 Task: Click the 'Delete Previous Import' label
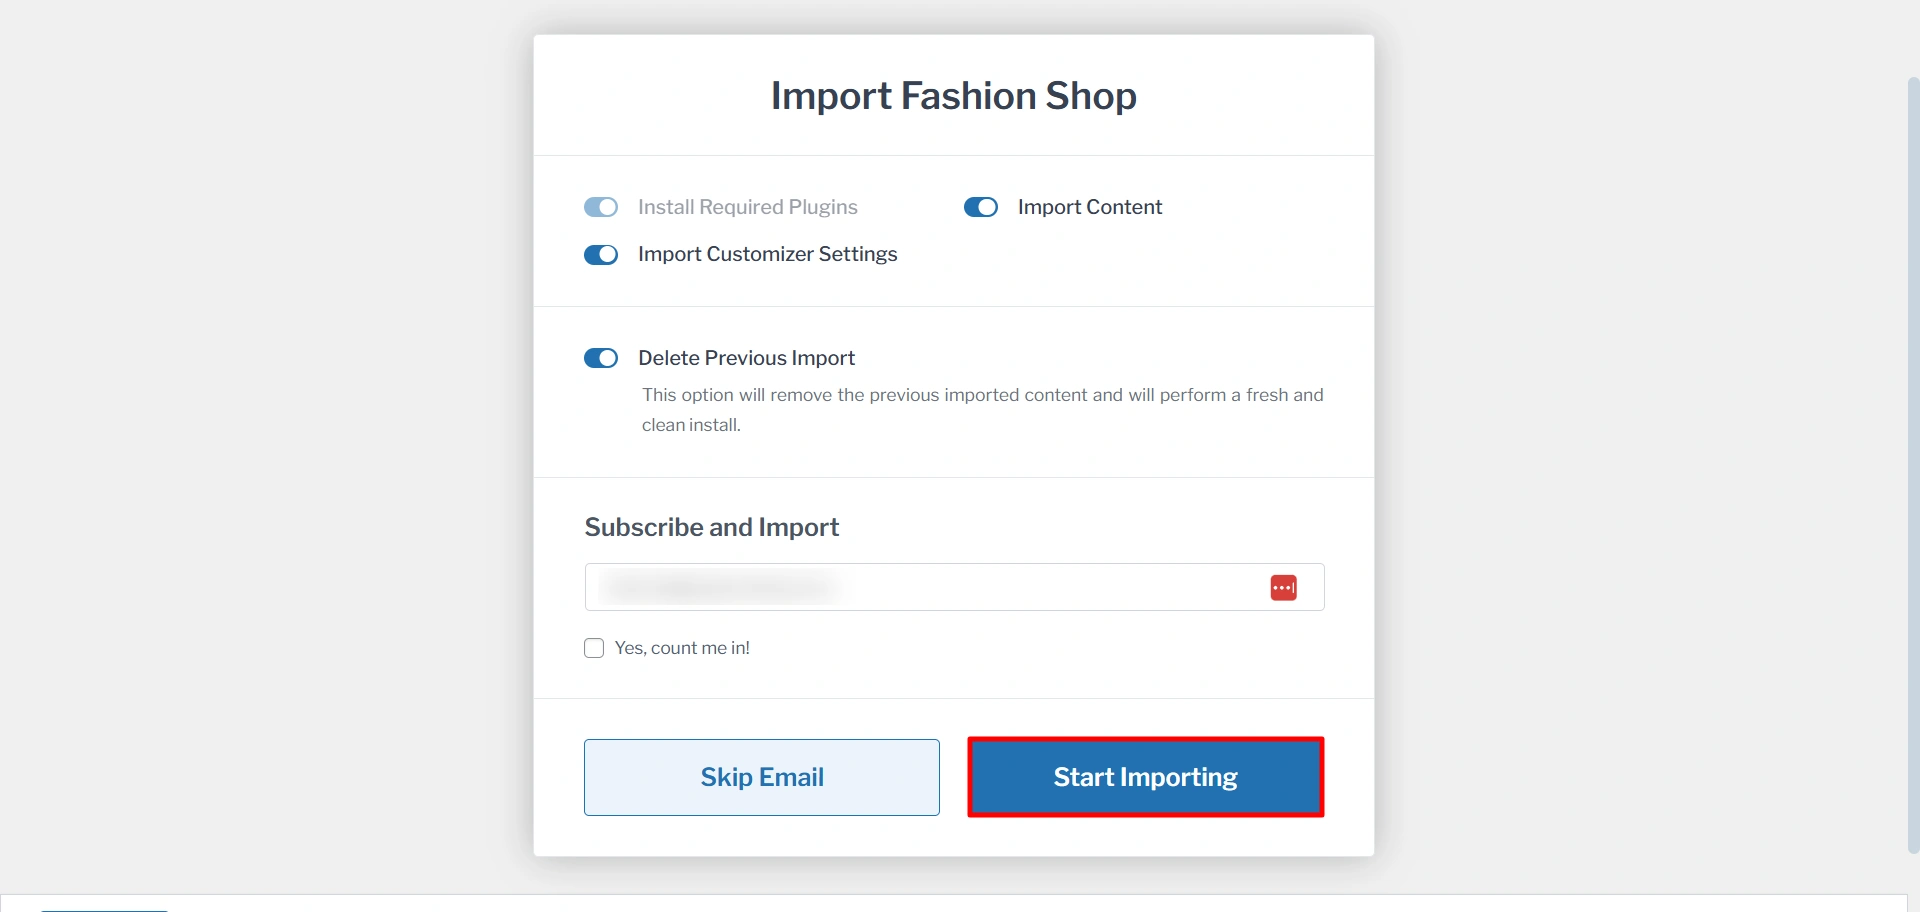point(747,358)
